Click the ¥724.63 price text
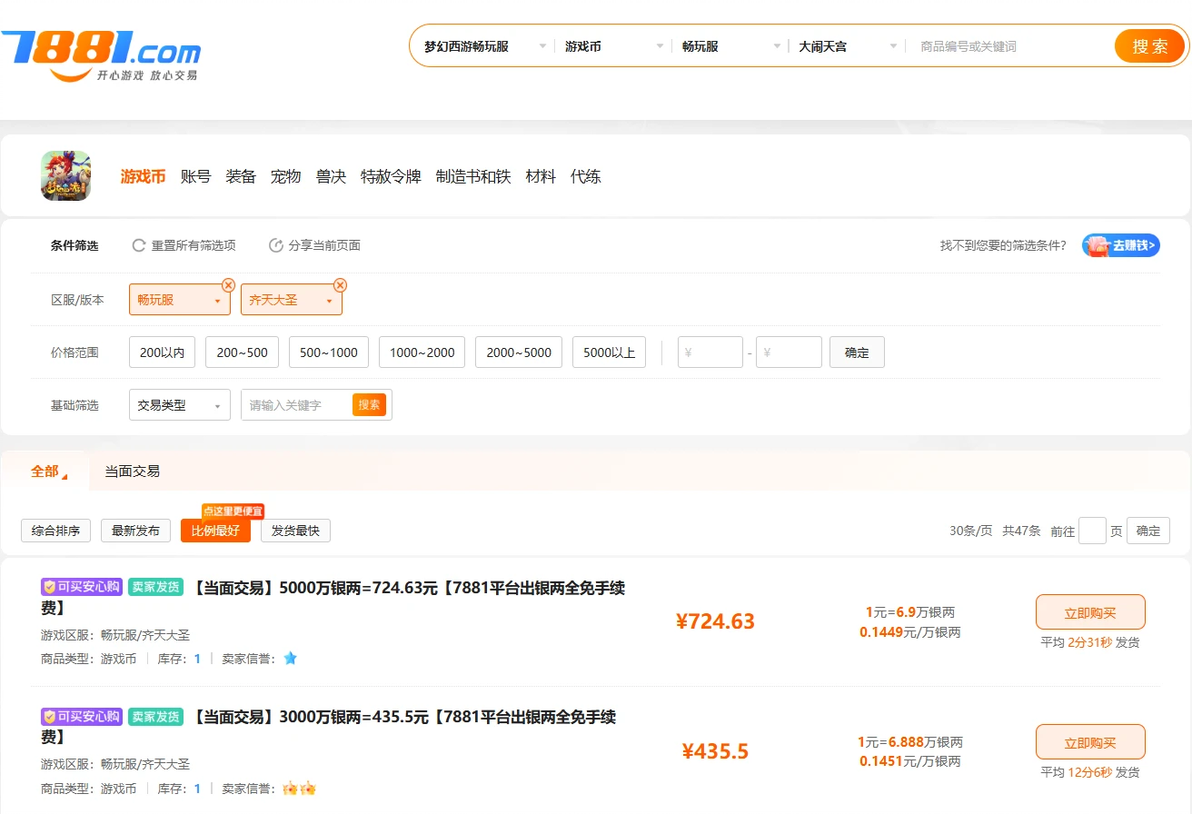The image size is (1192, 814). 715,622
